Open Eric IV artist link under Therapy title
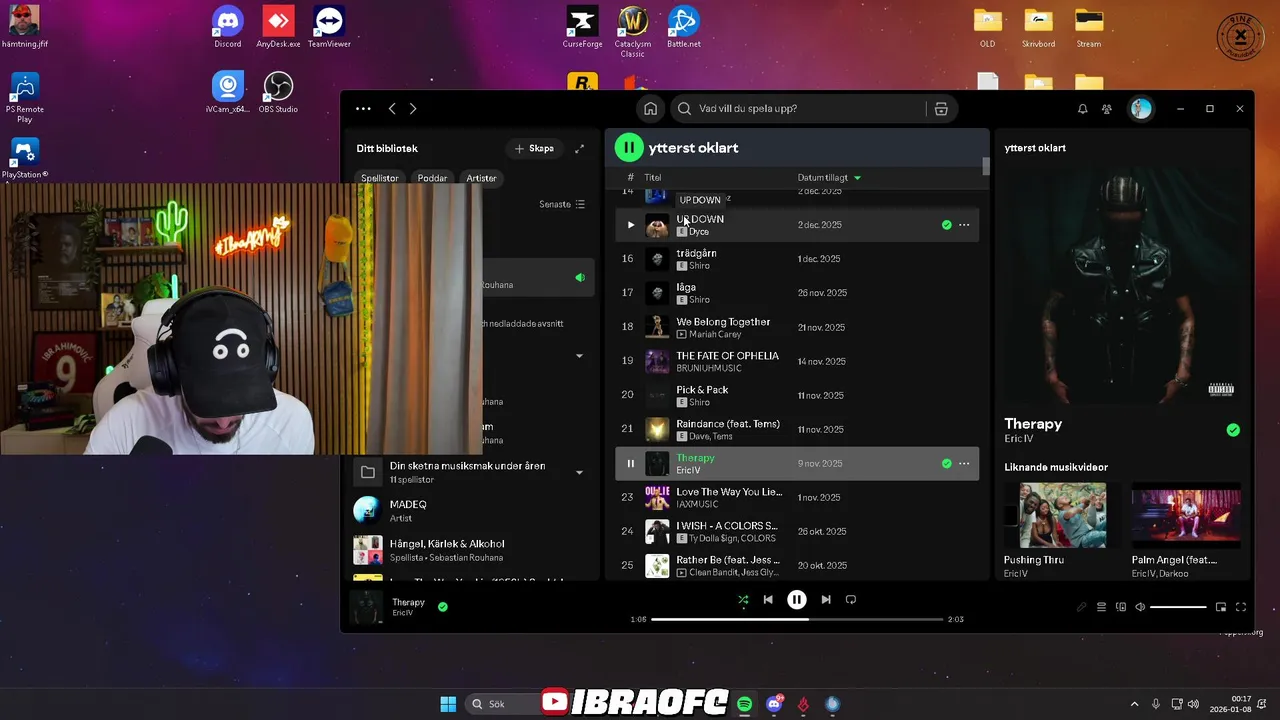This screenshot has width=1280, height=720. (1017, 439)
